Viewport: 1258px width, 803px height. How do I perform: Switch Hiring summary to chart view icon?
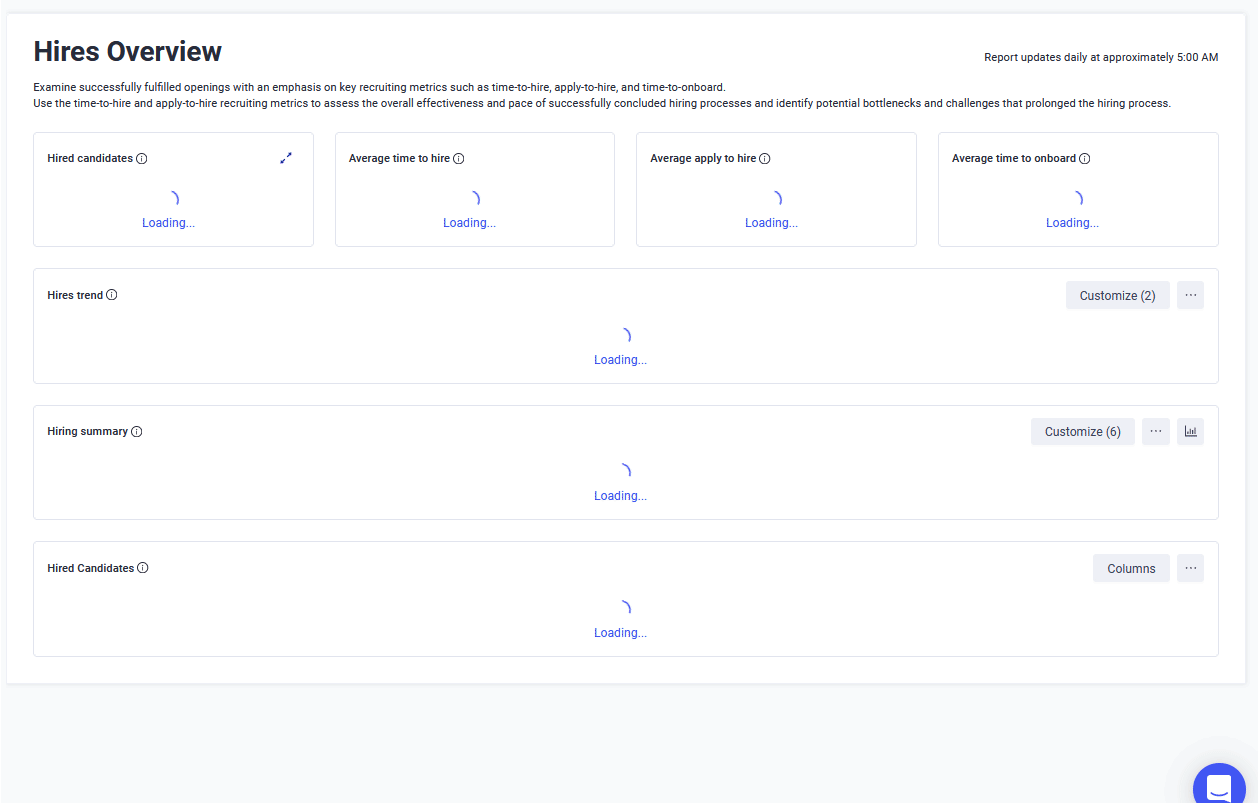(x=1190, y=432)
